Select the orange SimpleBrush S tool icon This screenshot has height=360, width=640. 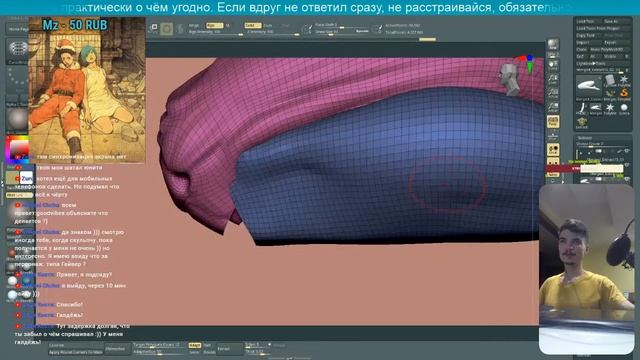click(624, 93)
